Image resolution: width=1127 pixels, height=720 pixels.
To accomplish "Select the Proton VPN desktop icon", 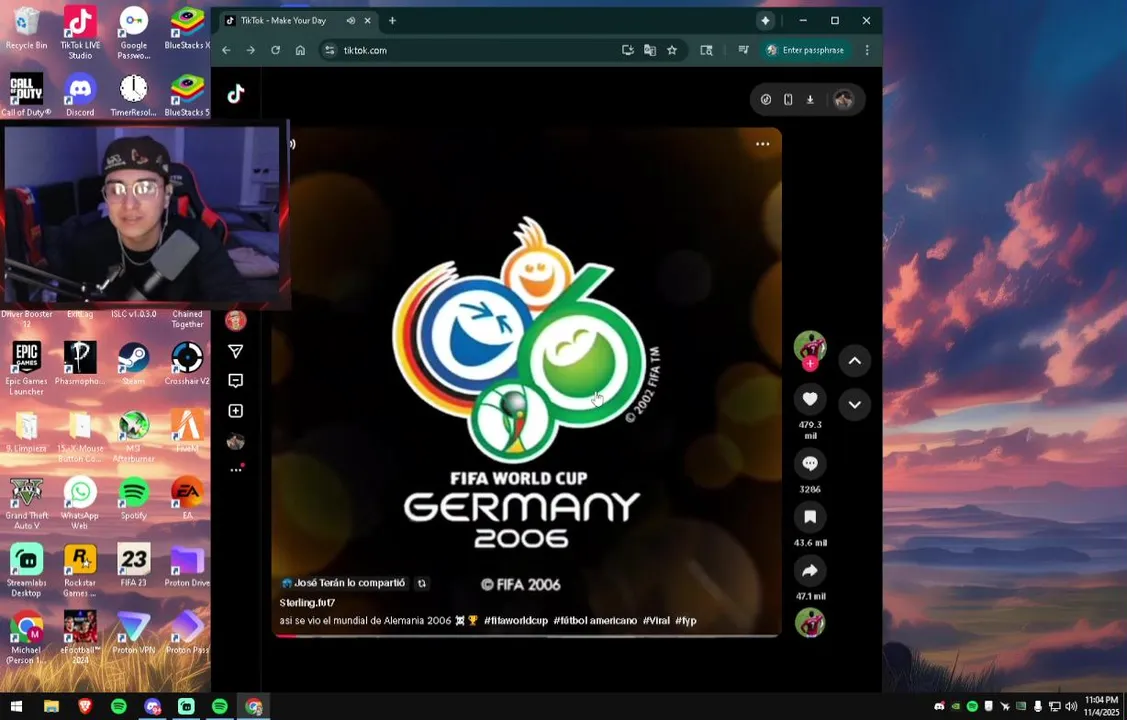I will pyautogui.click(x=134, y=632).
